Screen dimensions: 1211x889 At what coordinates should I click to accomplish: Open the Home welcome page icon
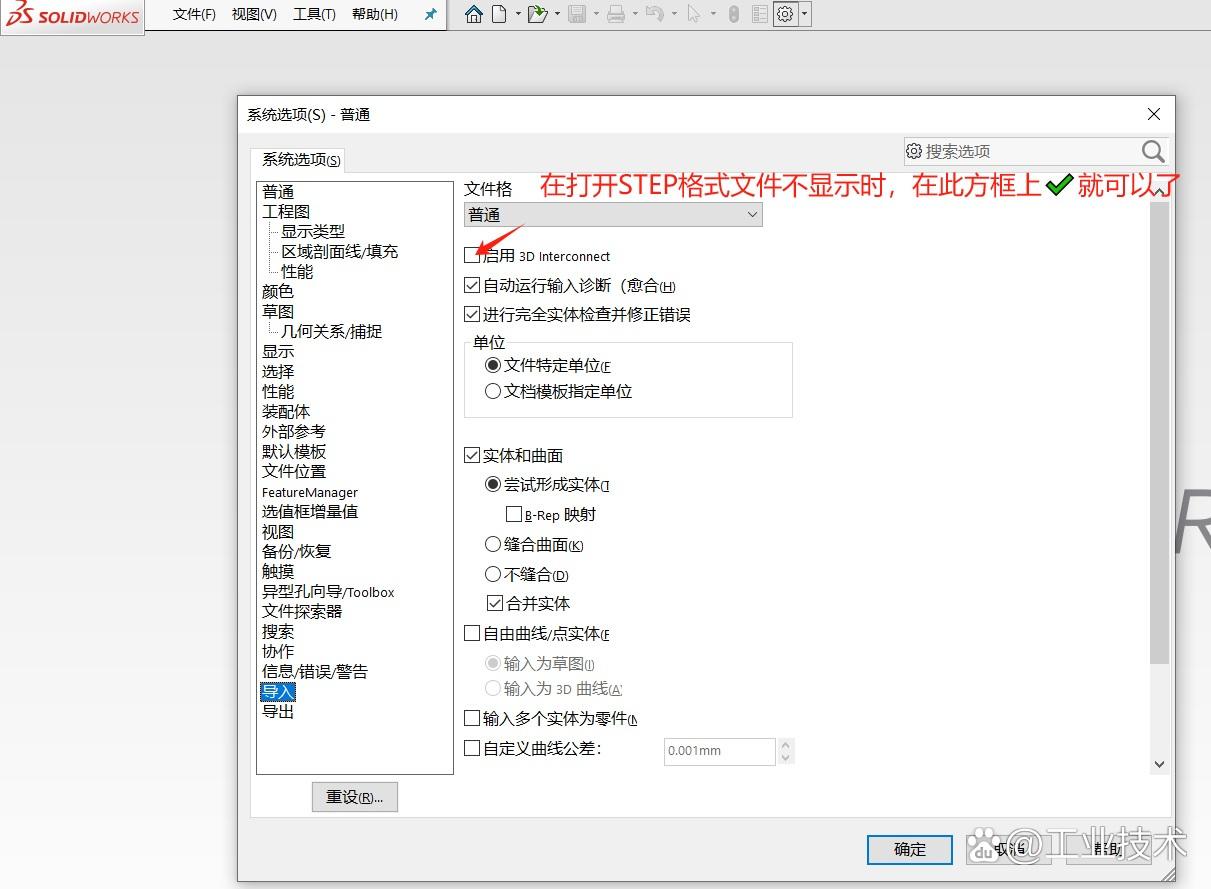(474, 14)
